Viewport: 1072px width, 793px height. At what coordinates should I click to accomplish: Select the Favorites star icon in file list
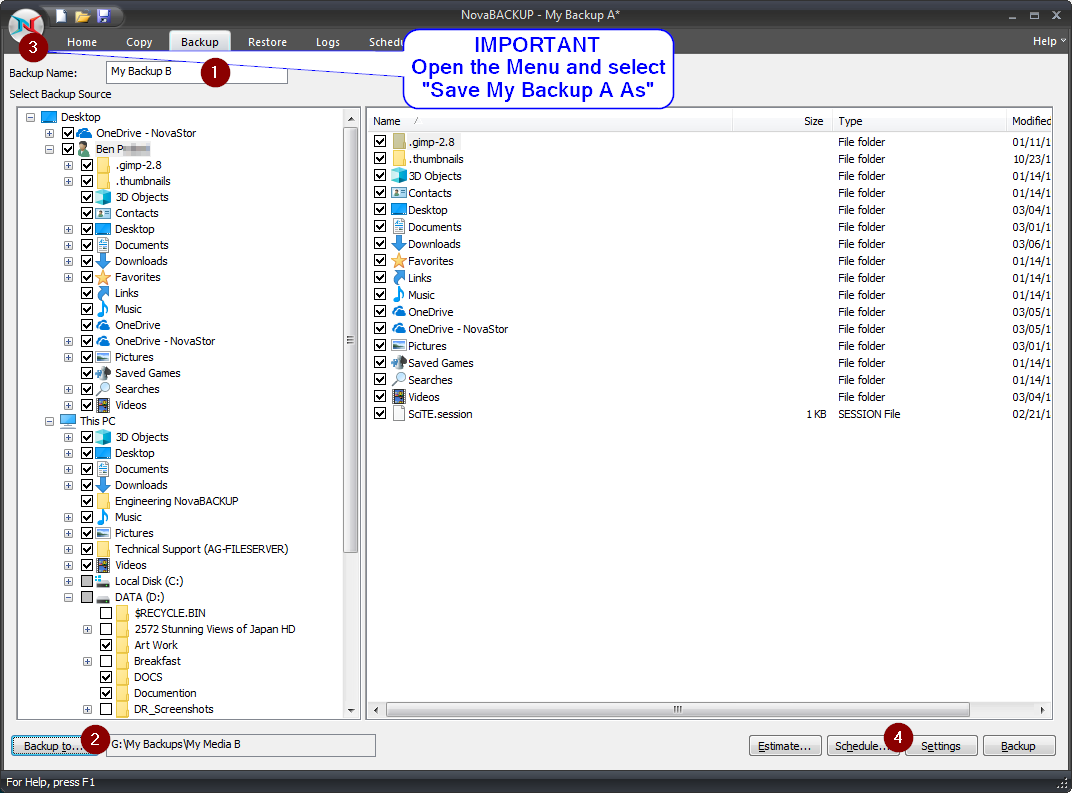399,260
